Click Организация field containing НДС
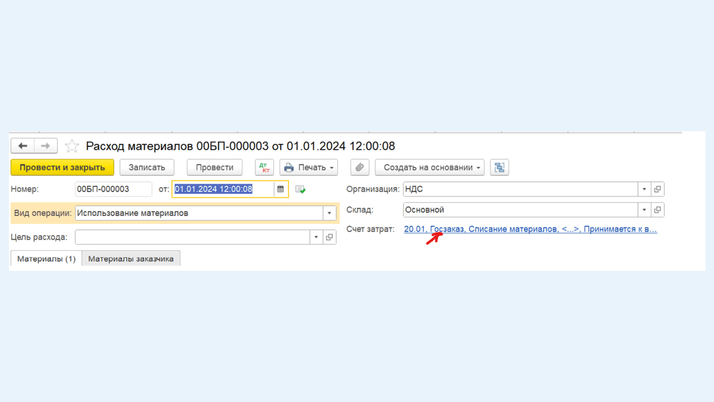The image size is (714, 402). [x=520, y=189]
